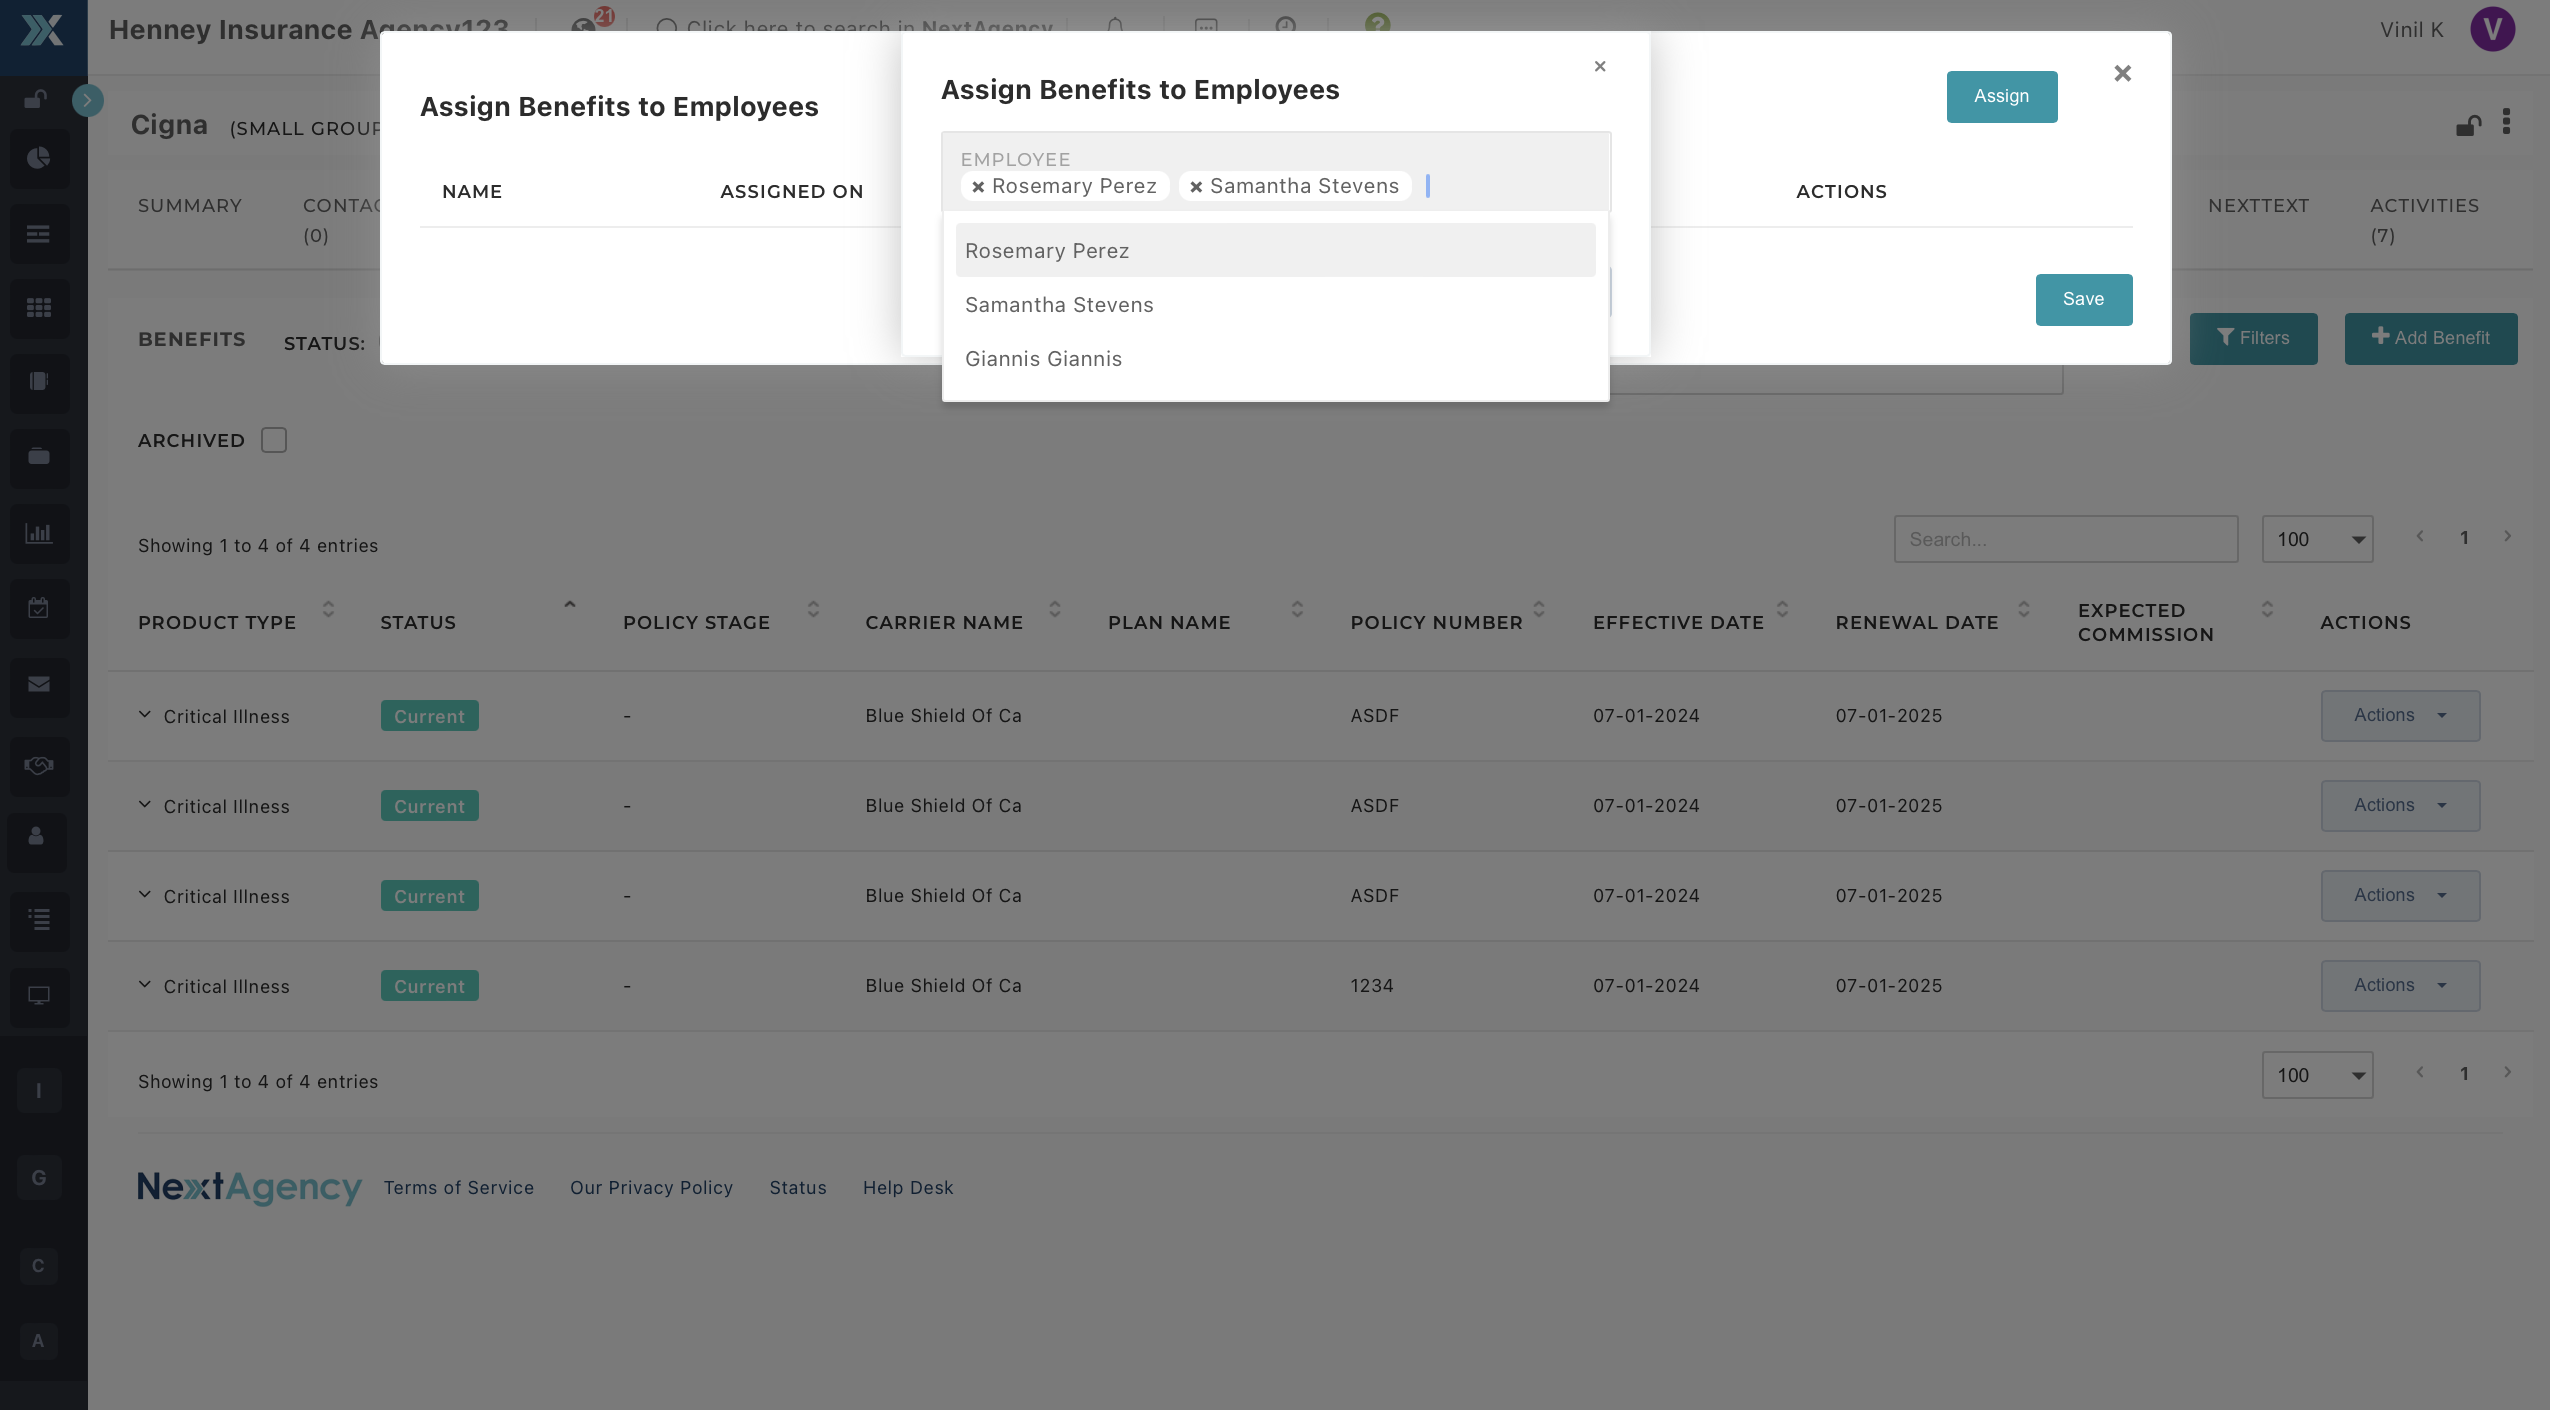Screen dimensions: 2550x1410
Task: Open the Help Desk footer link
Action: pos(908,1188)
